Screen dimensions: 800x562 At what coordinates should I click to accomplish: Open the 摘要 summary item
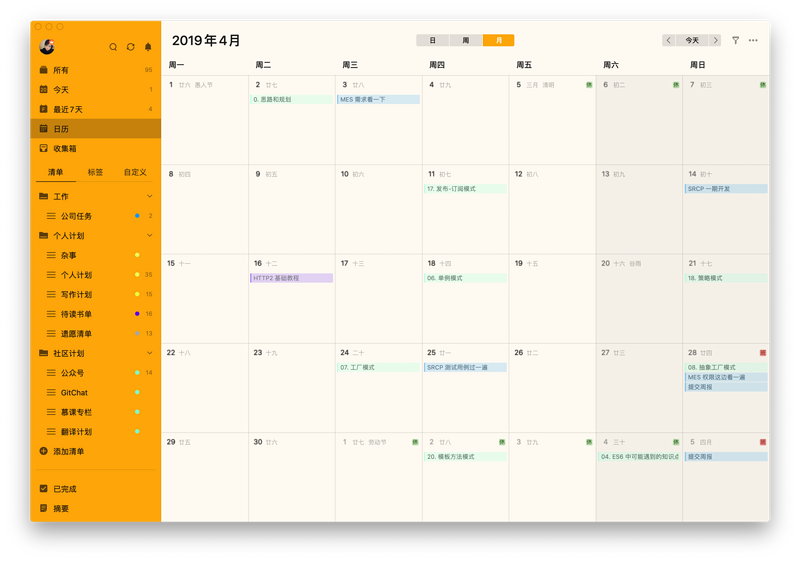click(95, 508)
